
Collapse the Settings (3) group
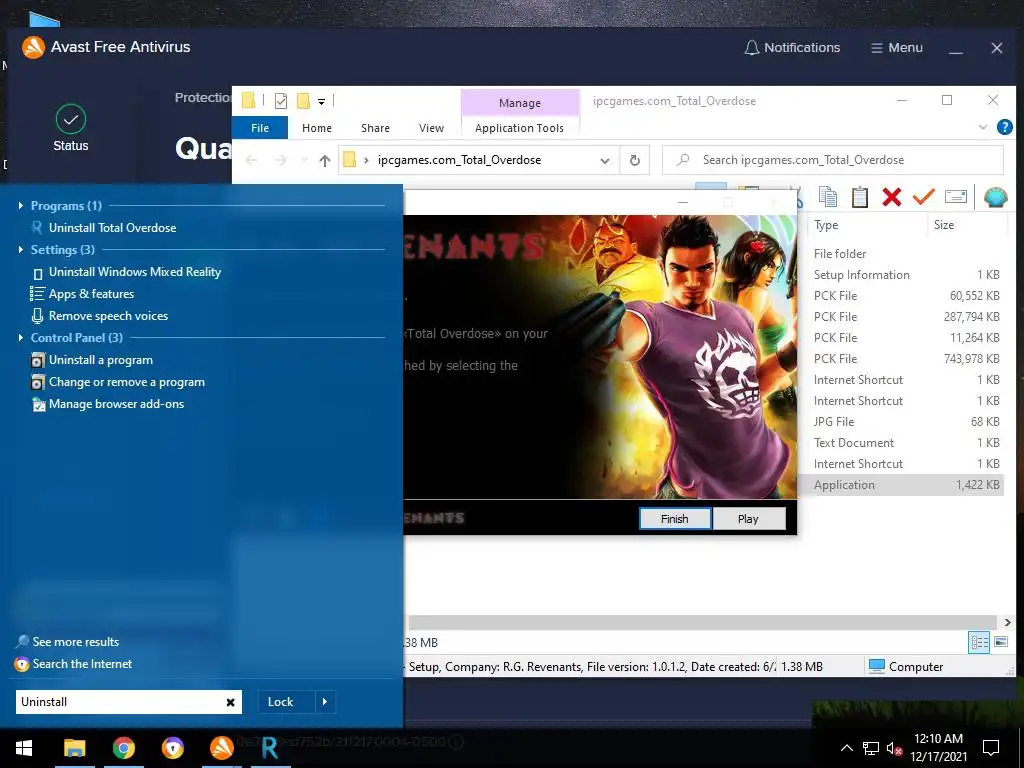[x=21, y=249]
